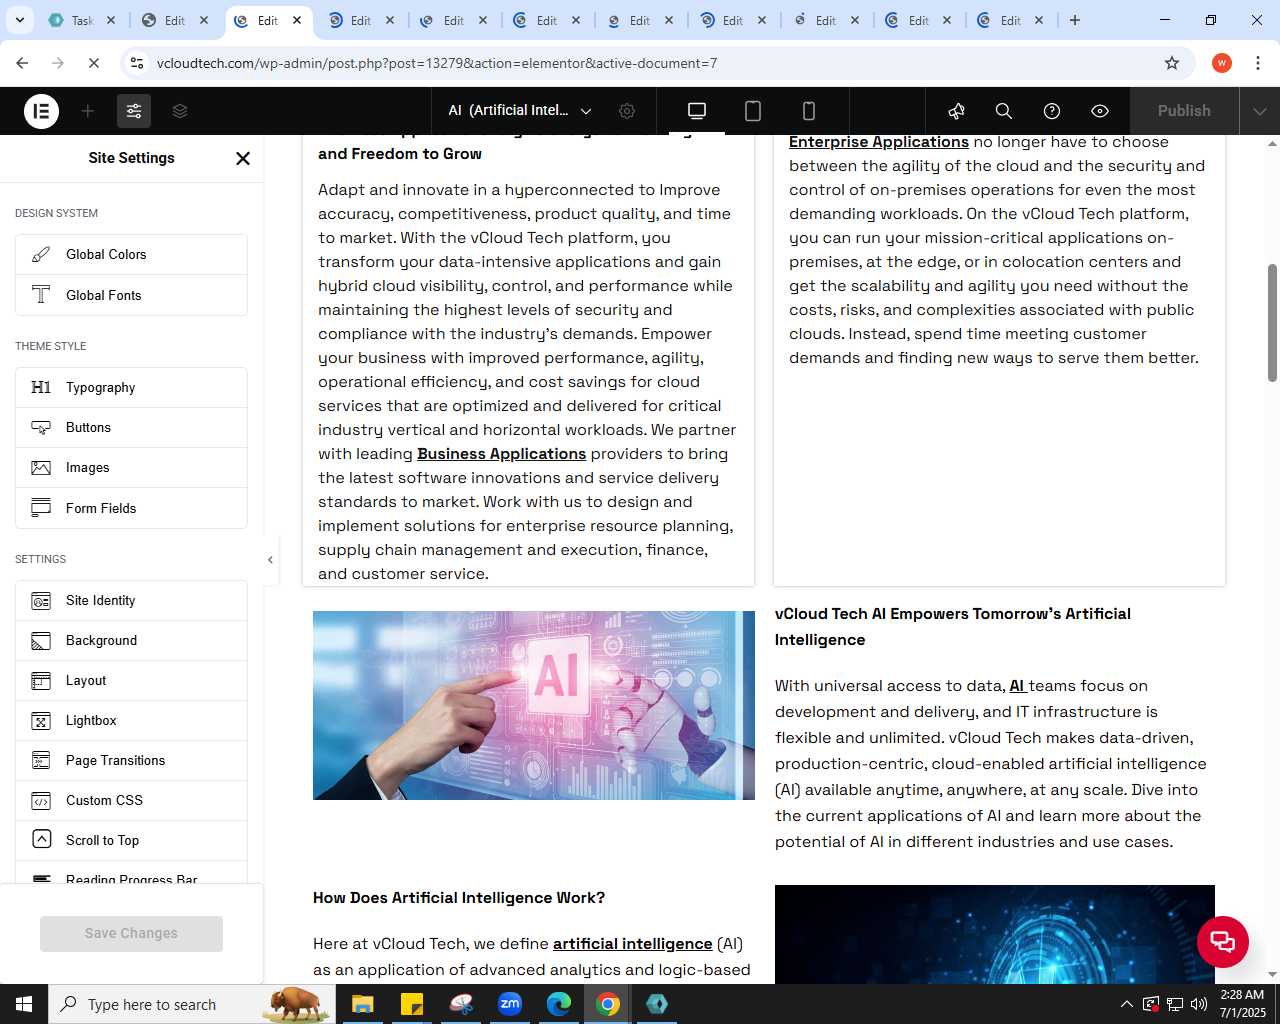Open Microsoft Edge from taskbar
Viewport: 1280px width, 1024px height.
559,1004
